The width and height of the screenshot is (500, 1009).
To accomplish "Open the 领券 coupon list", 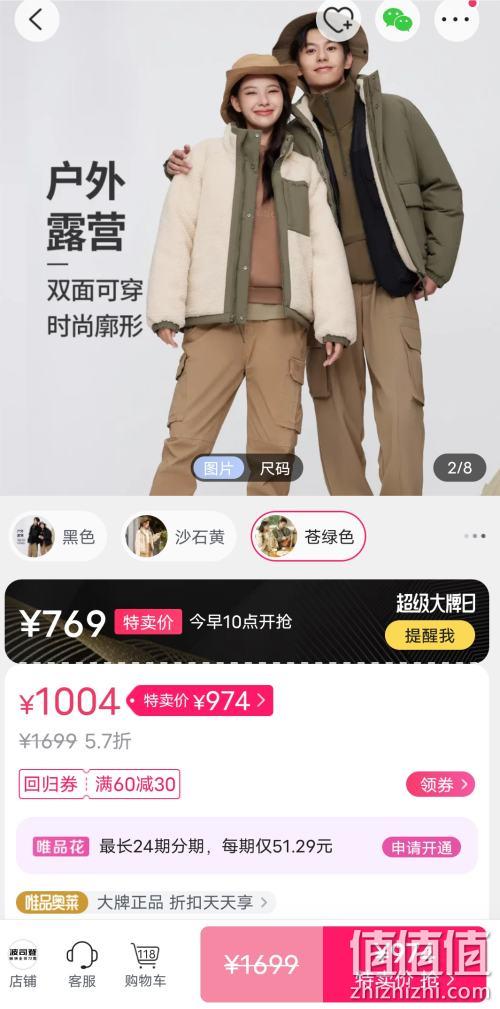I will pyautogui.click(x=441, y=784).
